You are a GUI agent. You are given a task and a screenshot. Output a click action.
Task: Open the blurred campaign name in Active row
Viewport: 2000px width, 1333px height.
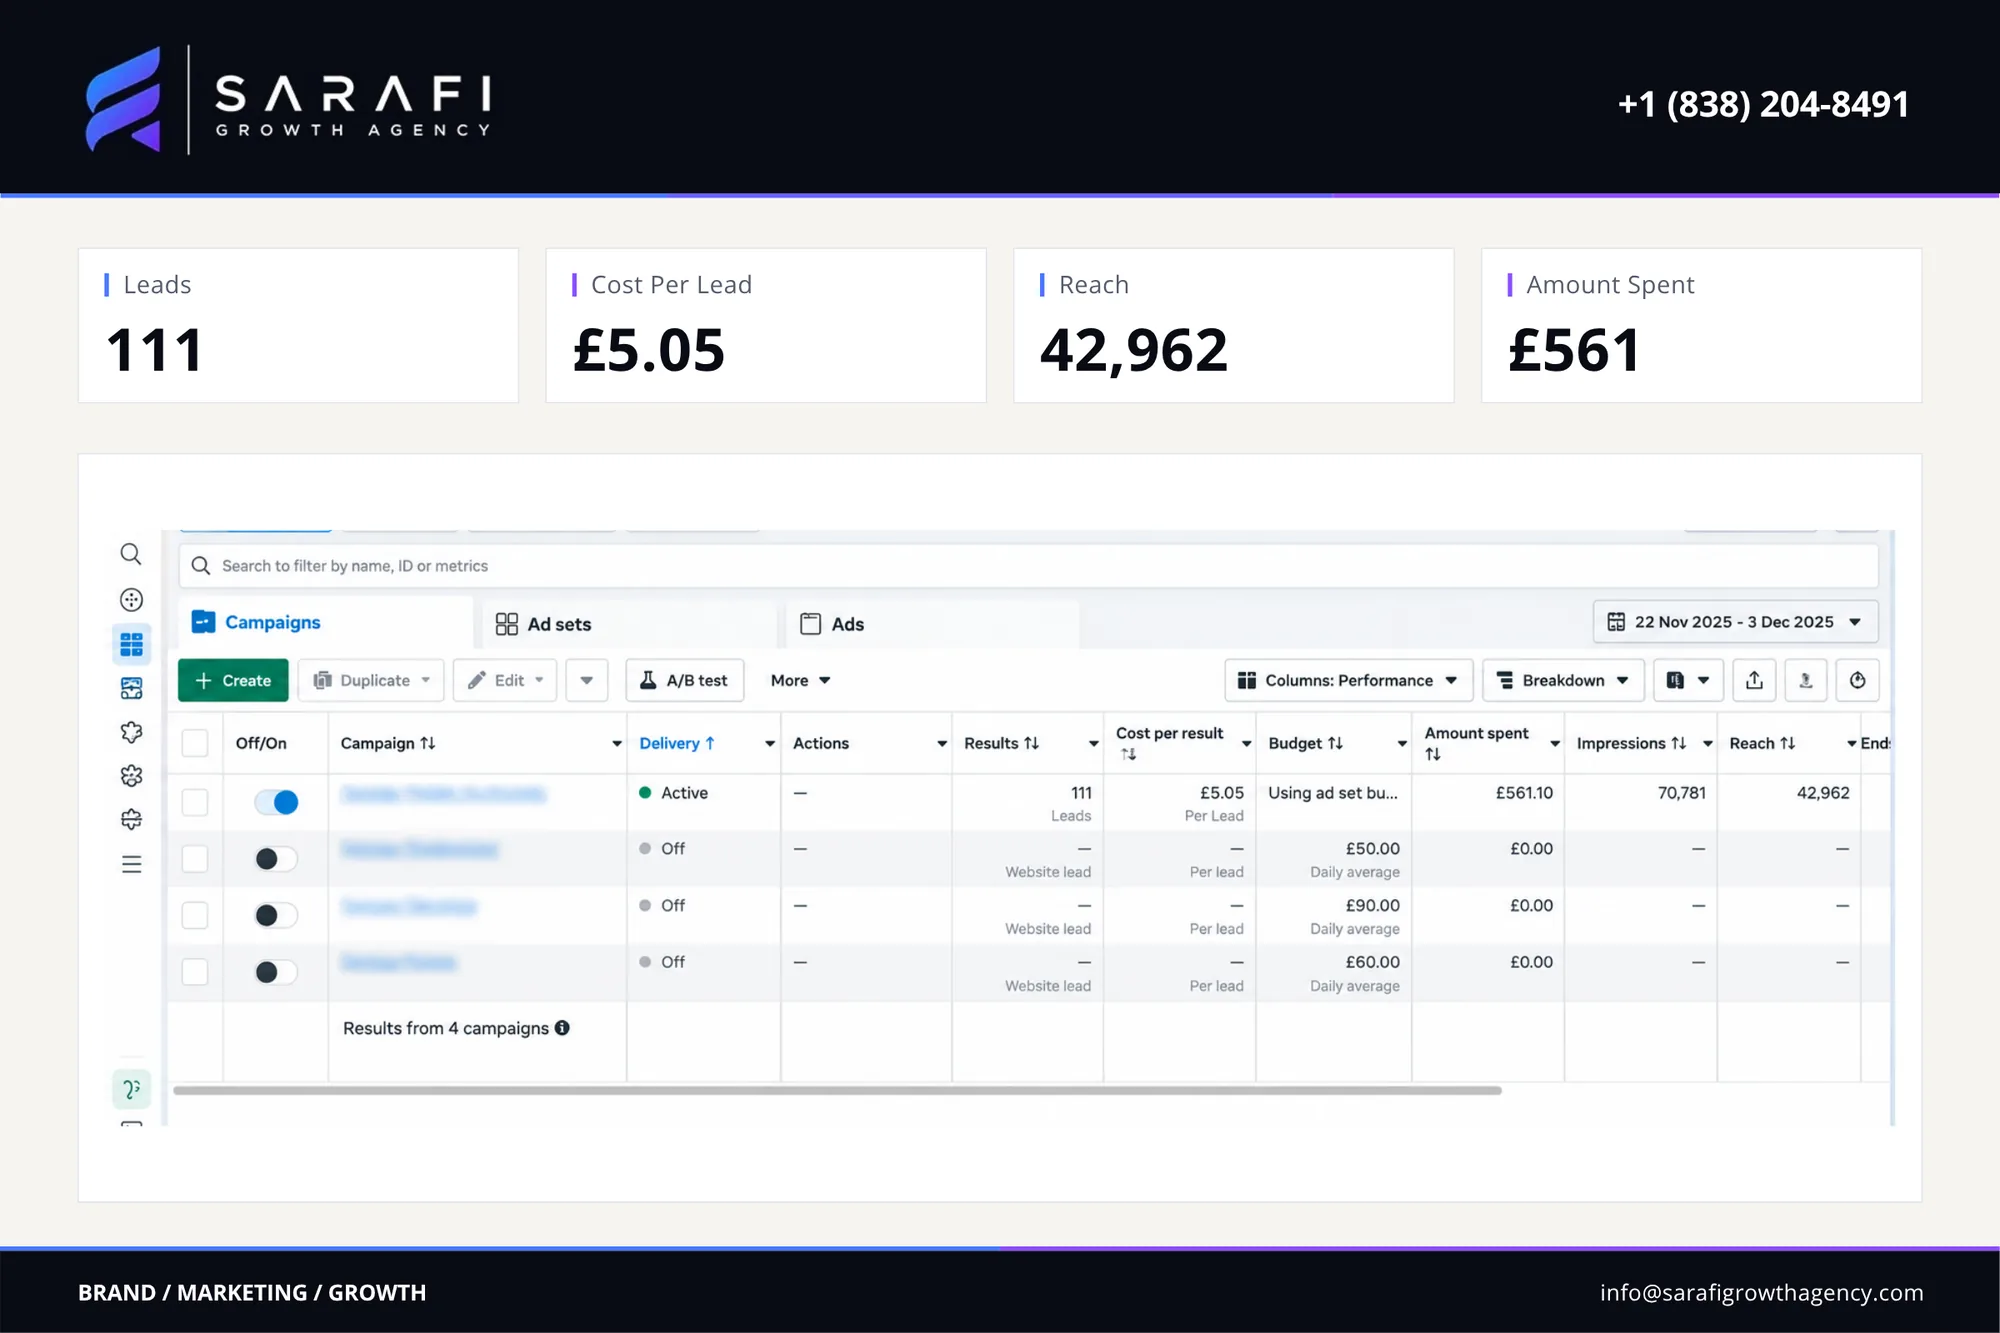(x=443, y=794)
